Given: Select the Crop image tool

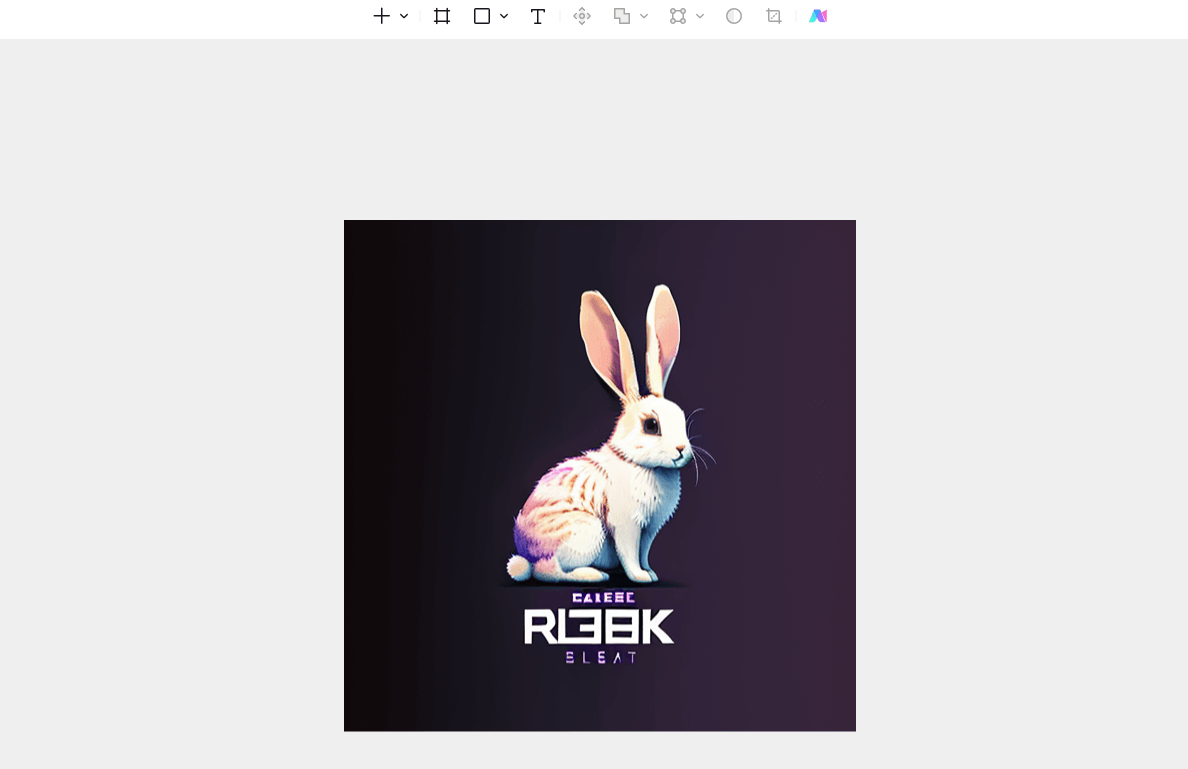Looking at the screenshot, I should click(x=774, y=16).
